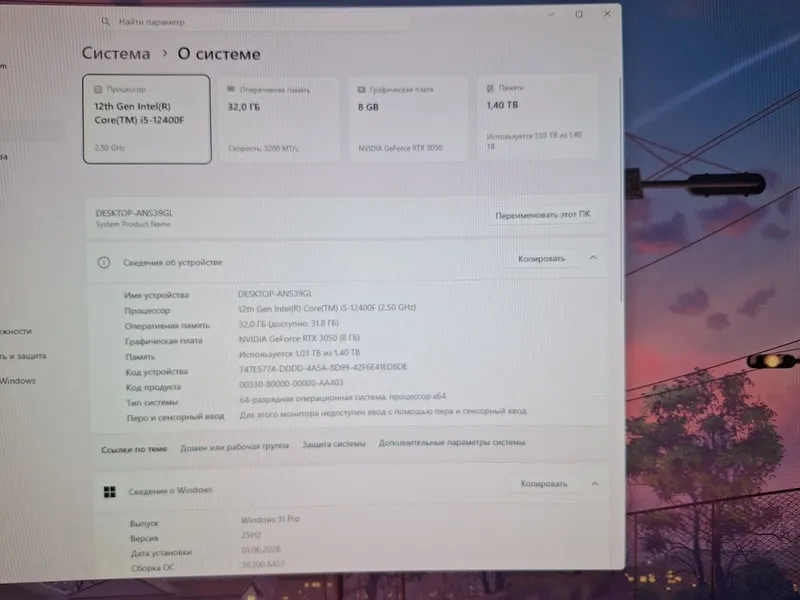Viewport: 800px width, 600px height.
Task: Copy device info with Копировать button
Action: 541,259
